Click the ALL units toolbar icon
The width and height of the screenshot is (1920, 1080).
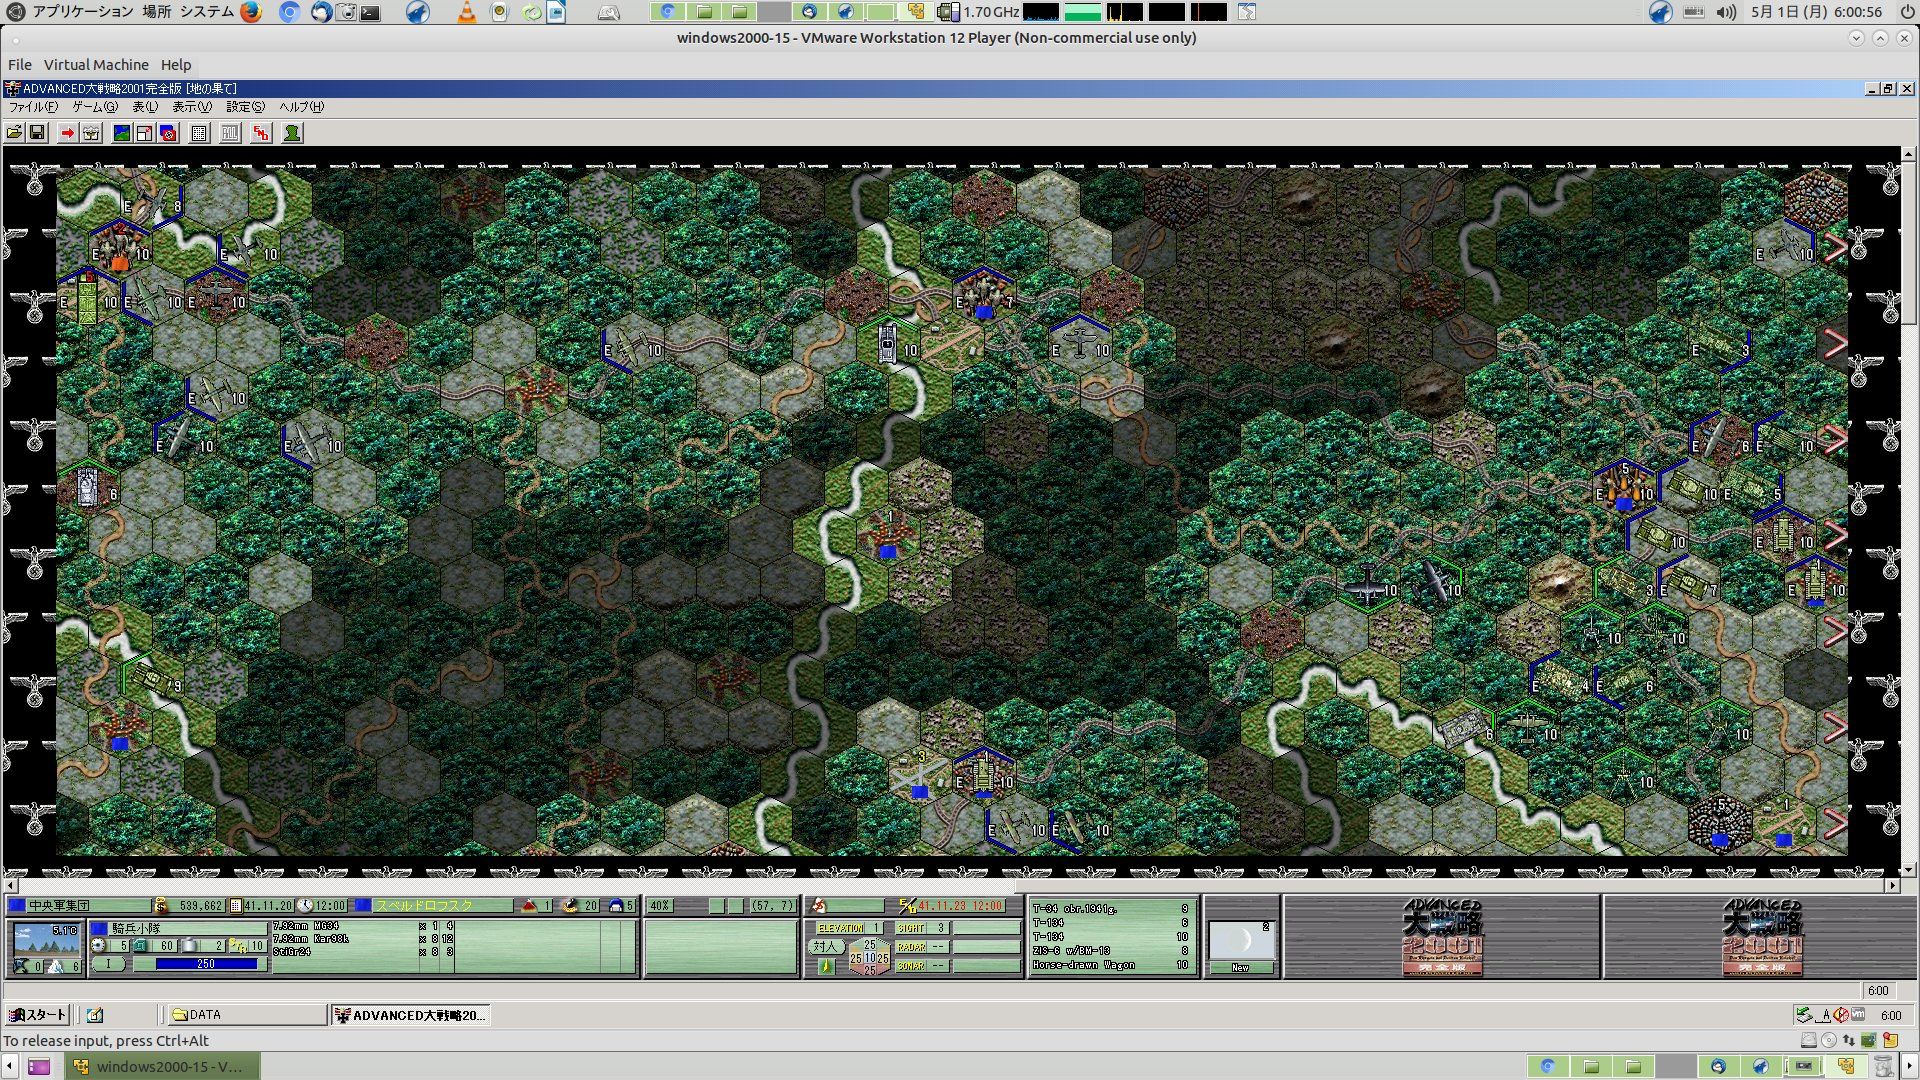point(230,133)
